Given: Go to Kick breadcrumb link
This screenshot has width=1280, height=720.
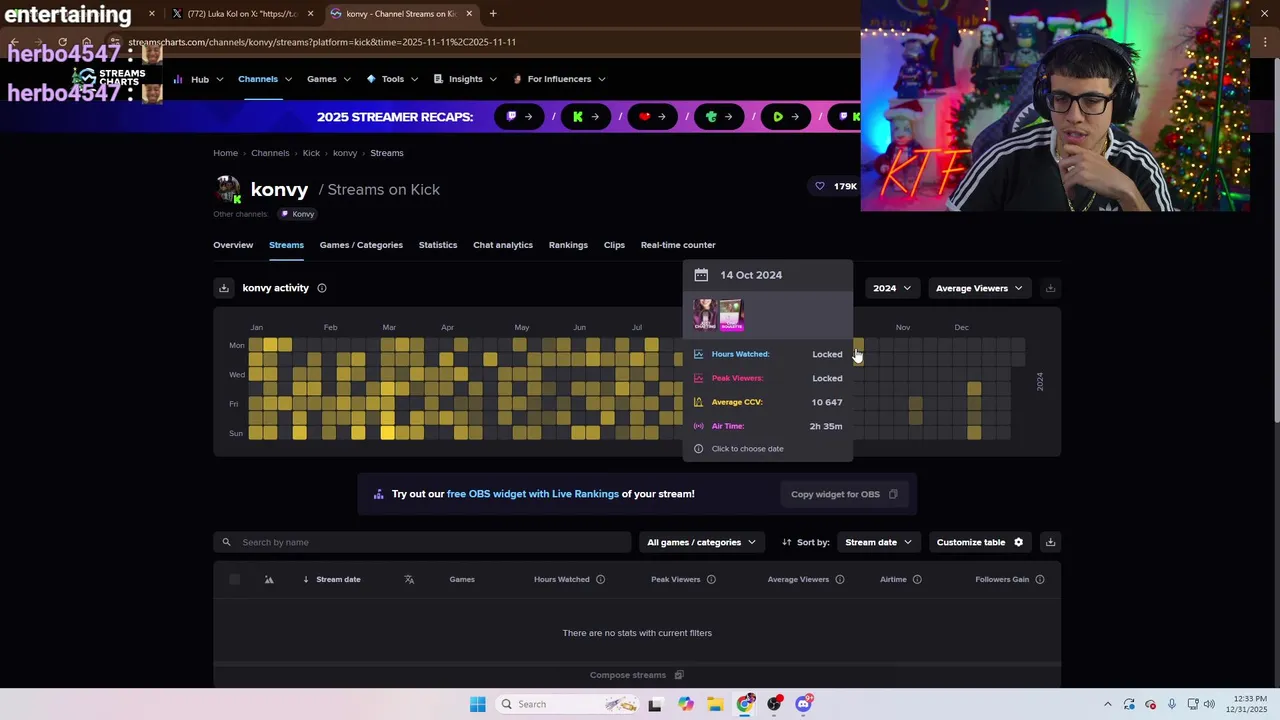Looking at the screenshot, I should (311, 153).
